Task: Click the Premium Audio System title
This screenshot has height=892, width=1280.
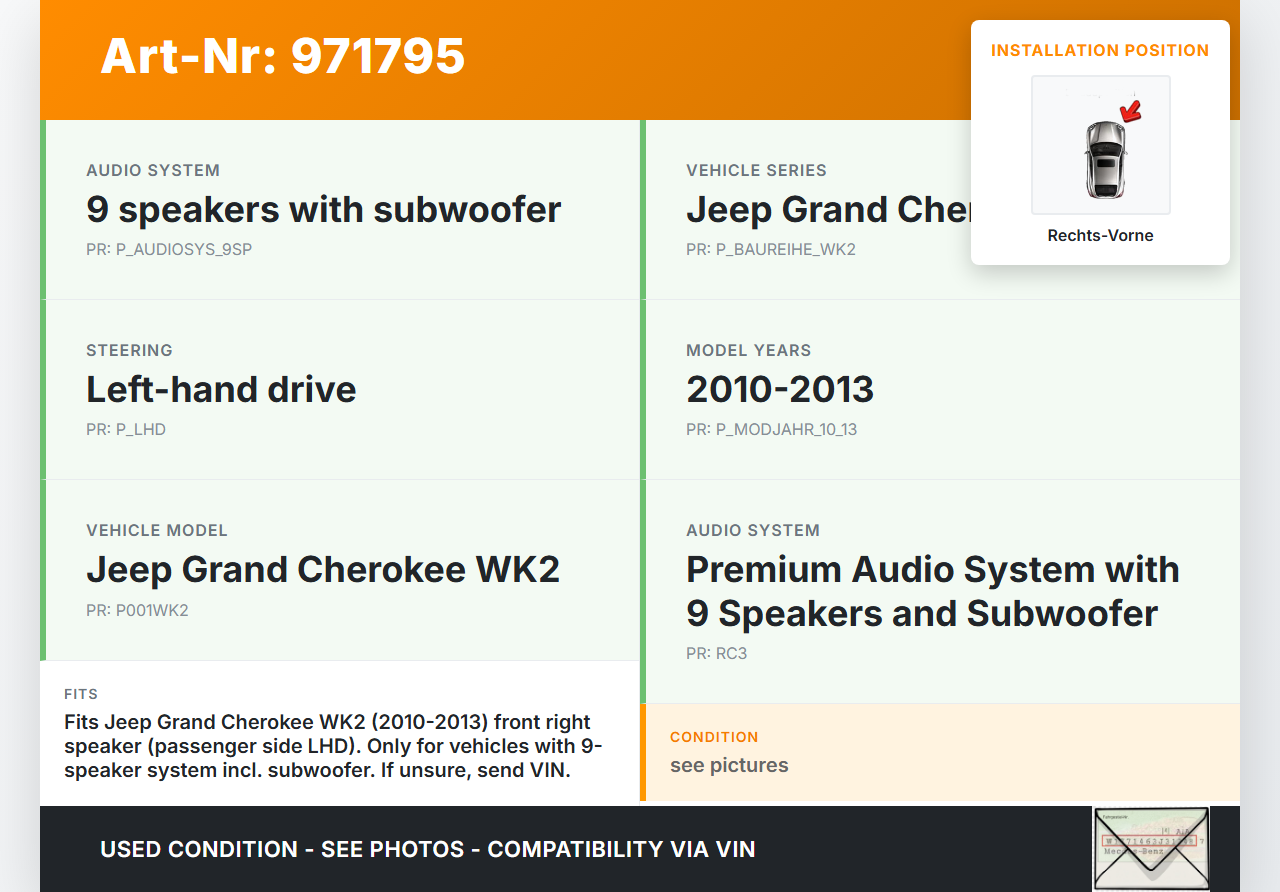Action: 932,591
